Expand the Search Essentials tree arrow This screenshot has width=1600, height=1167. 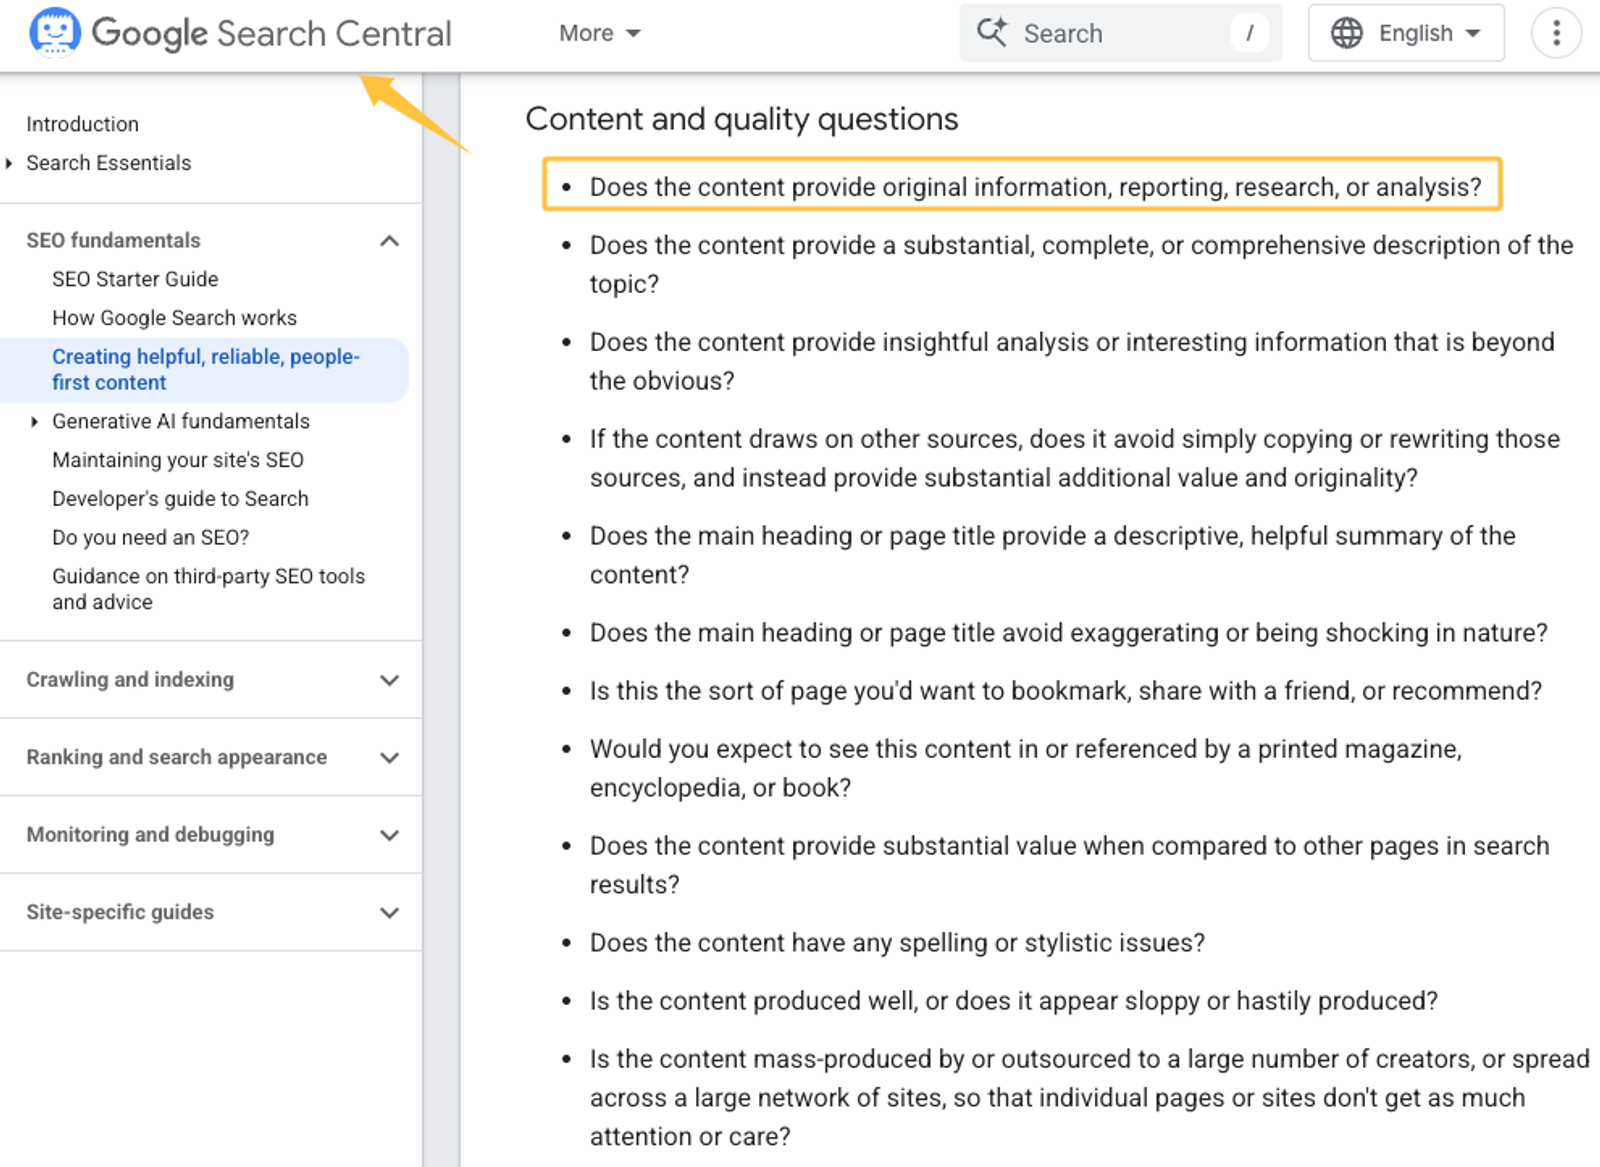(x=10, y=163)
